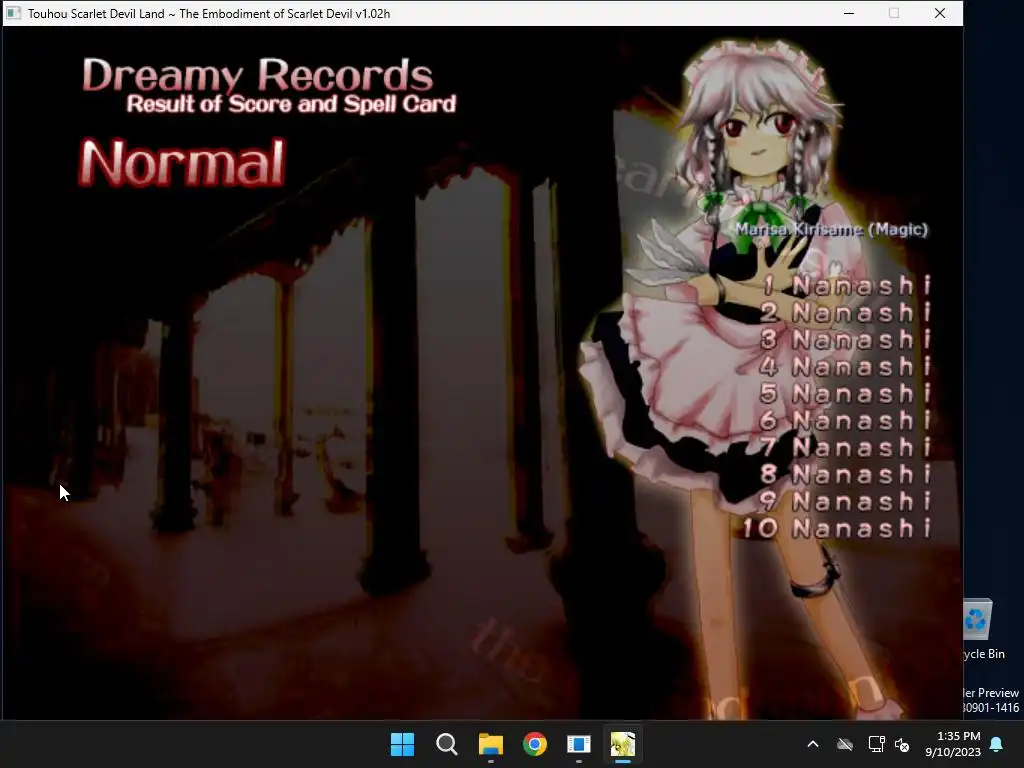
Task: Select score entry 9 Nanashi
Action: point(846,502)
